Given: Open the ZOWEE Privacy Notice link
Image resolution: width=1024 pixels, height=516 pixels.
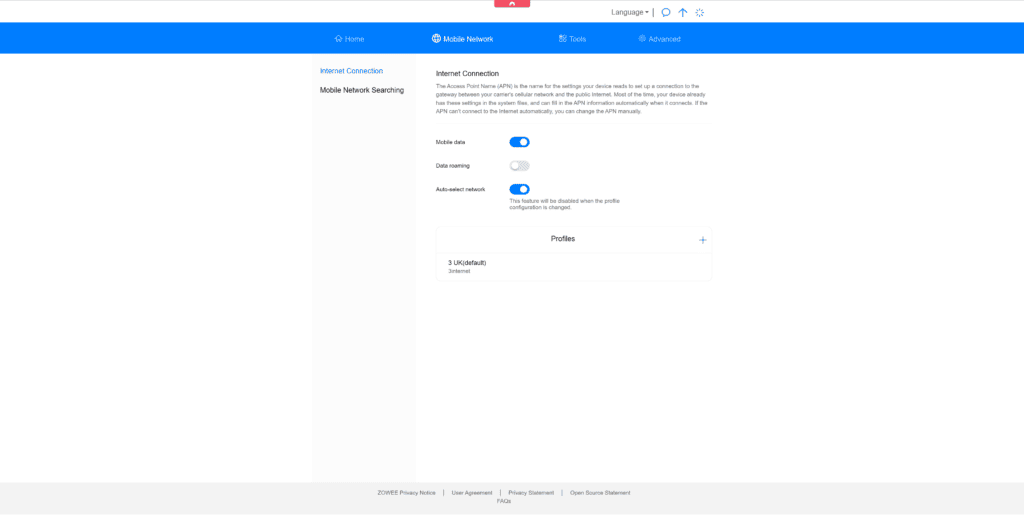Looking at the screenshot, I should [x=406, y=493].
